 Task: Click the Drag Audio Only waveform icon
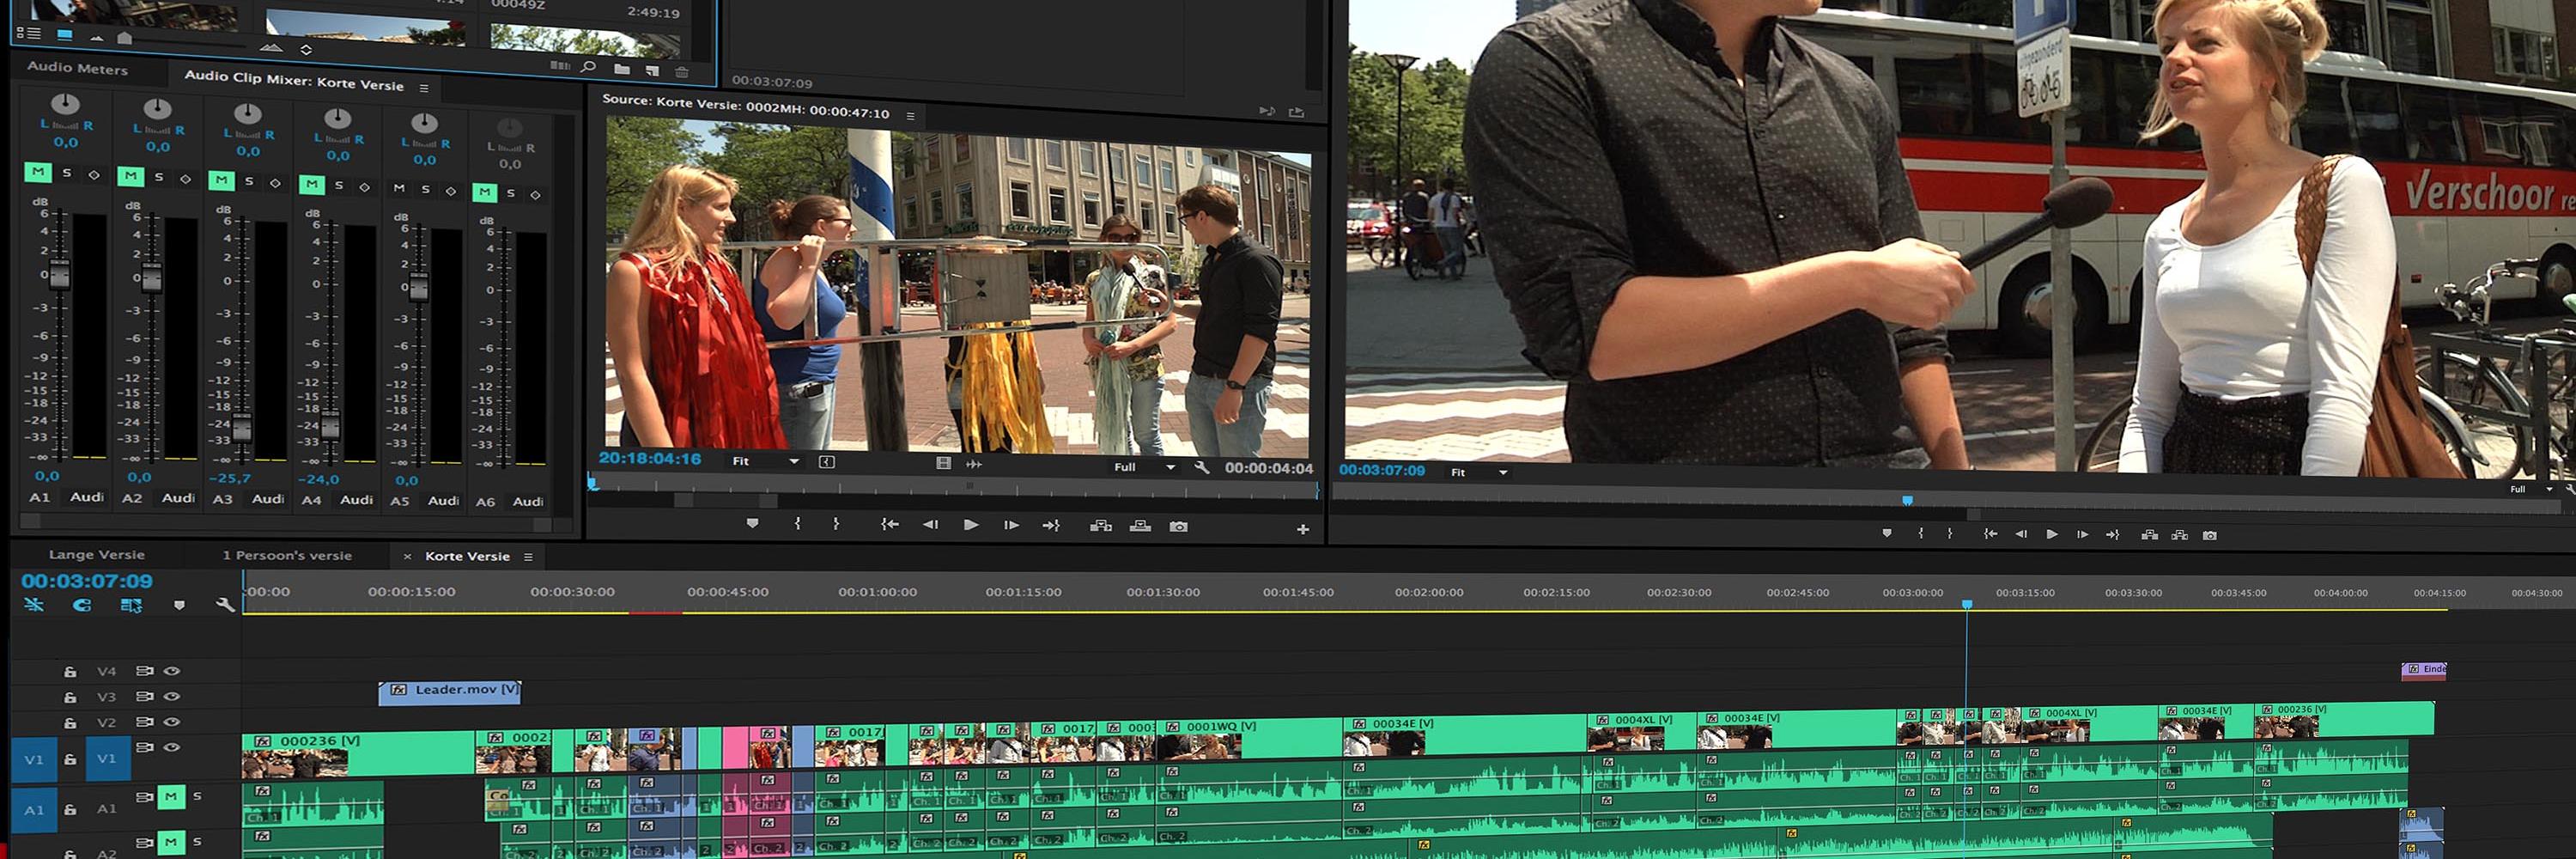[x=973, y=464]
